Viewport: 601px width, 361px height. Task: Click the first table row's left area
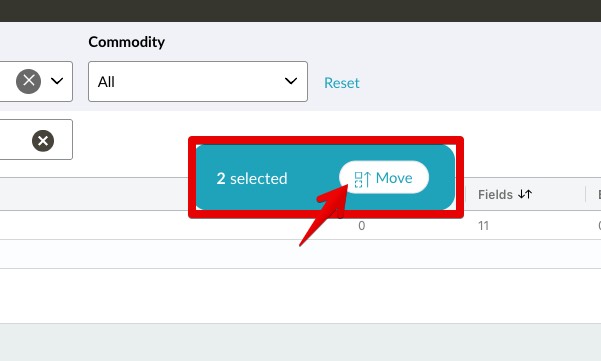[x=96, y=225]
